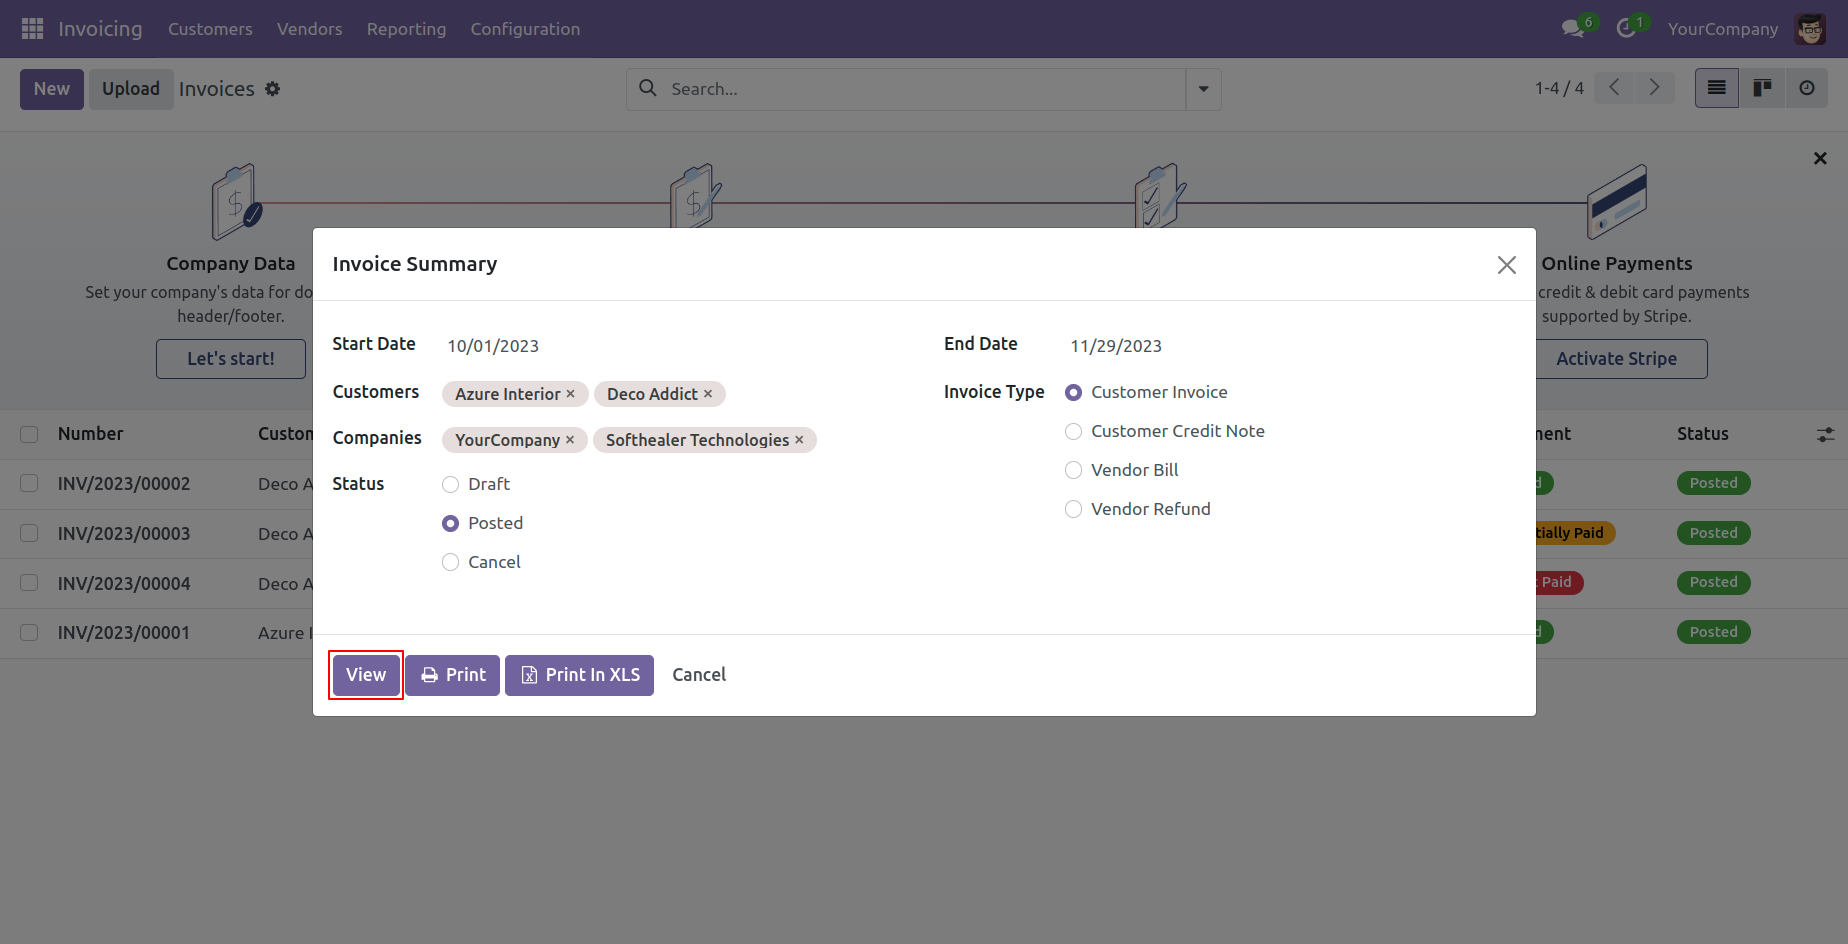
Task: Click the user avatar picture
Action: (1810, 29)
